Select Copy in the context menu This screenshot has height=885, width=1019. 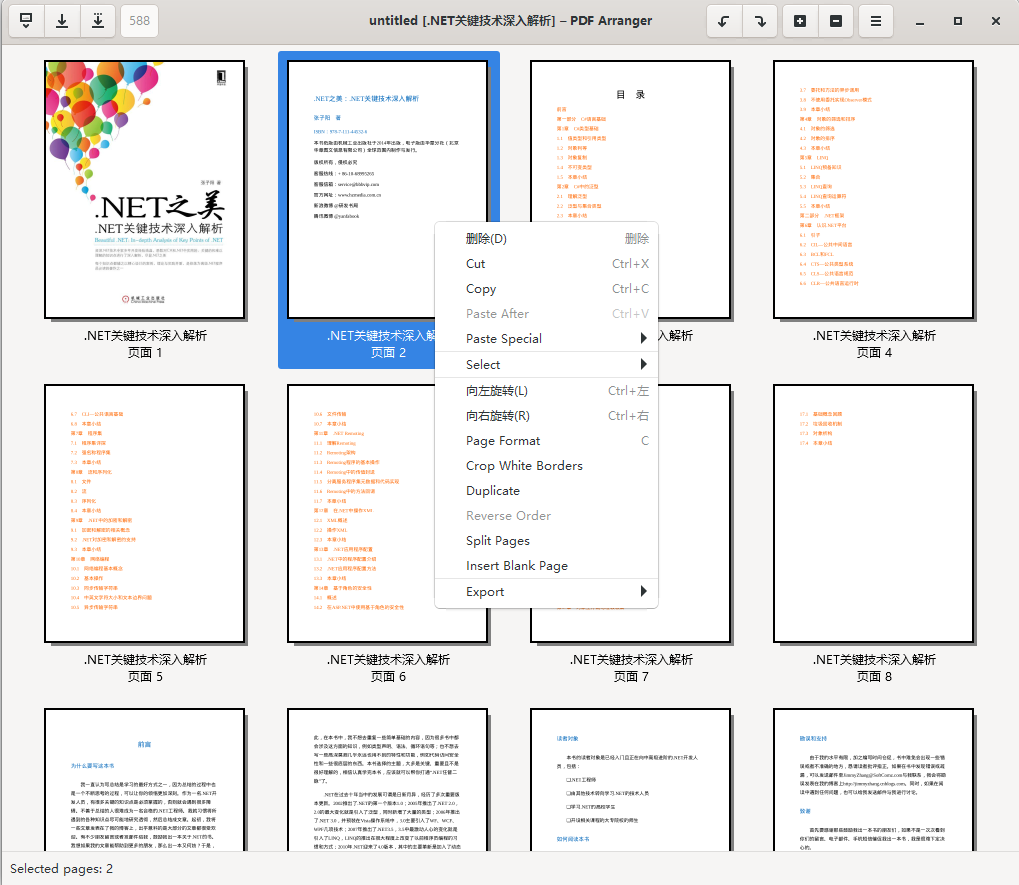(x=547, y=289)
